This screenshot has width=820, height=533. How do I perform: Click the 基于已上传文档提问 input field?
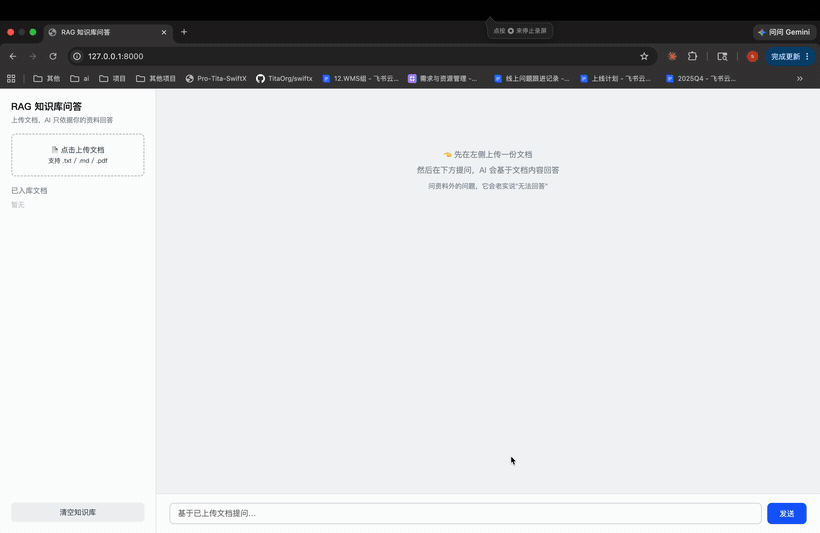[x=465, y=513]
